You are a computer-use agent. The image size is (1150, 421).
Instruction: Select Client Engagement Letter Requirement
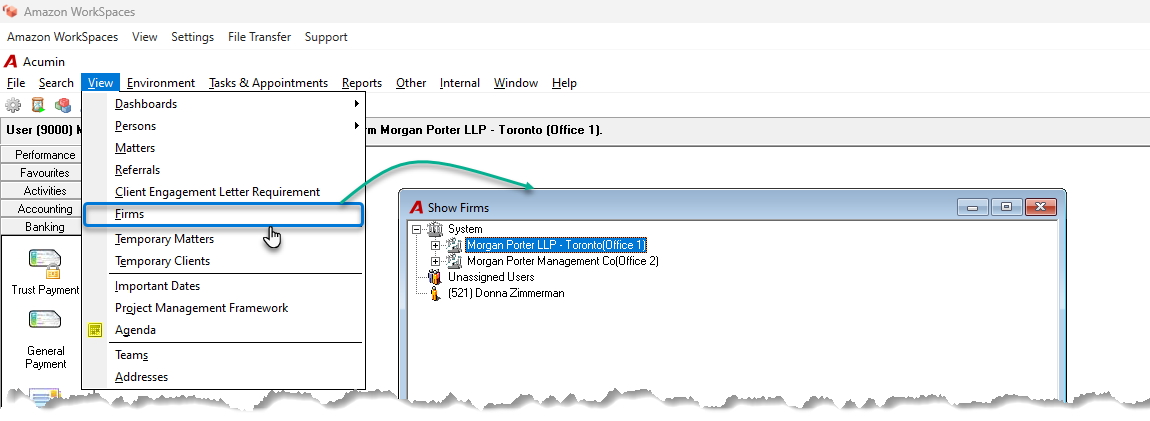pos(224,192)
